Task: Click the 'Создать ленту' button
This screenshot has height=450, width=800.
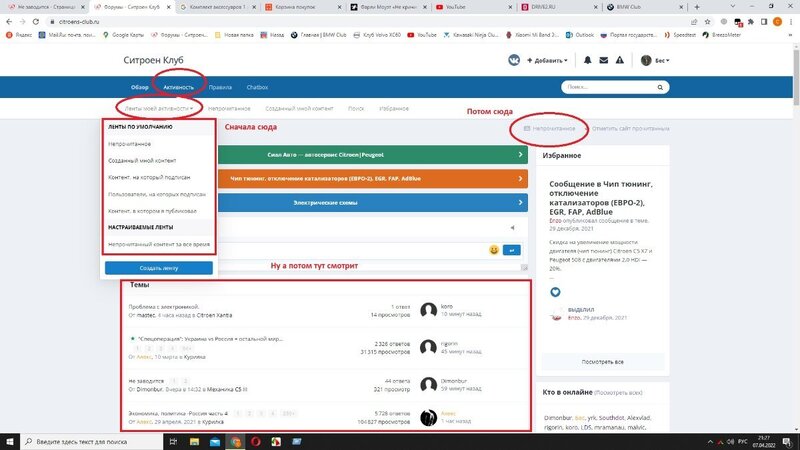Action: [159, 268]
